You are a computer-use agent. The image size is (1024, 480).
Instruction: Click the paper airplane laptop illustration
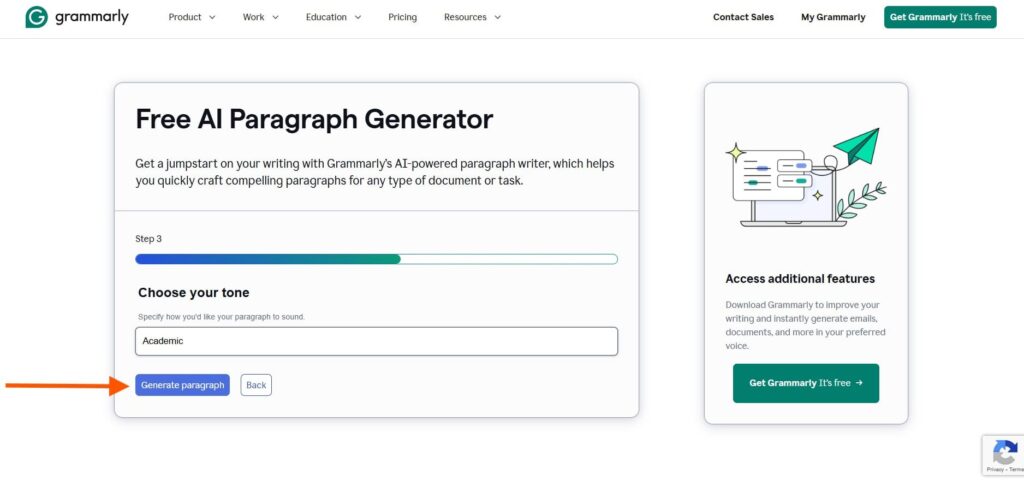coord(806,177)
